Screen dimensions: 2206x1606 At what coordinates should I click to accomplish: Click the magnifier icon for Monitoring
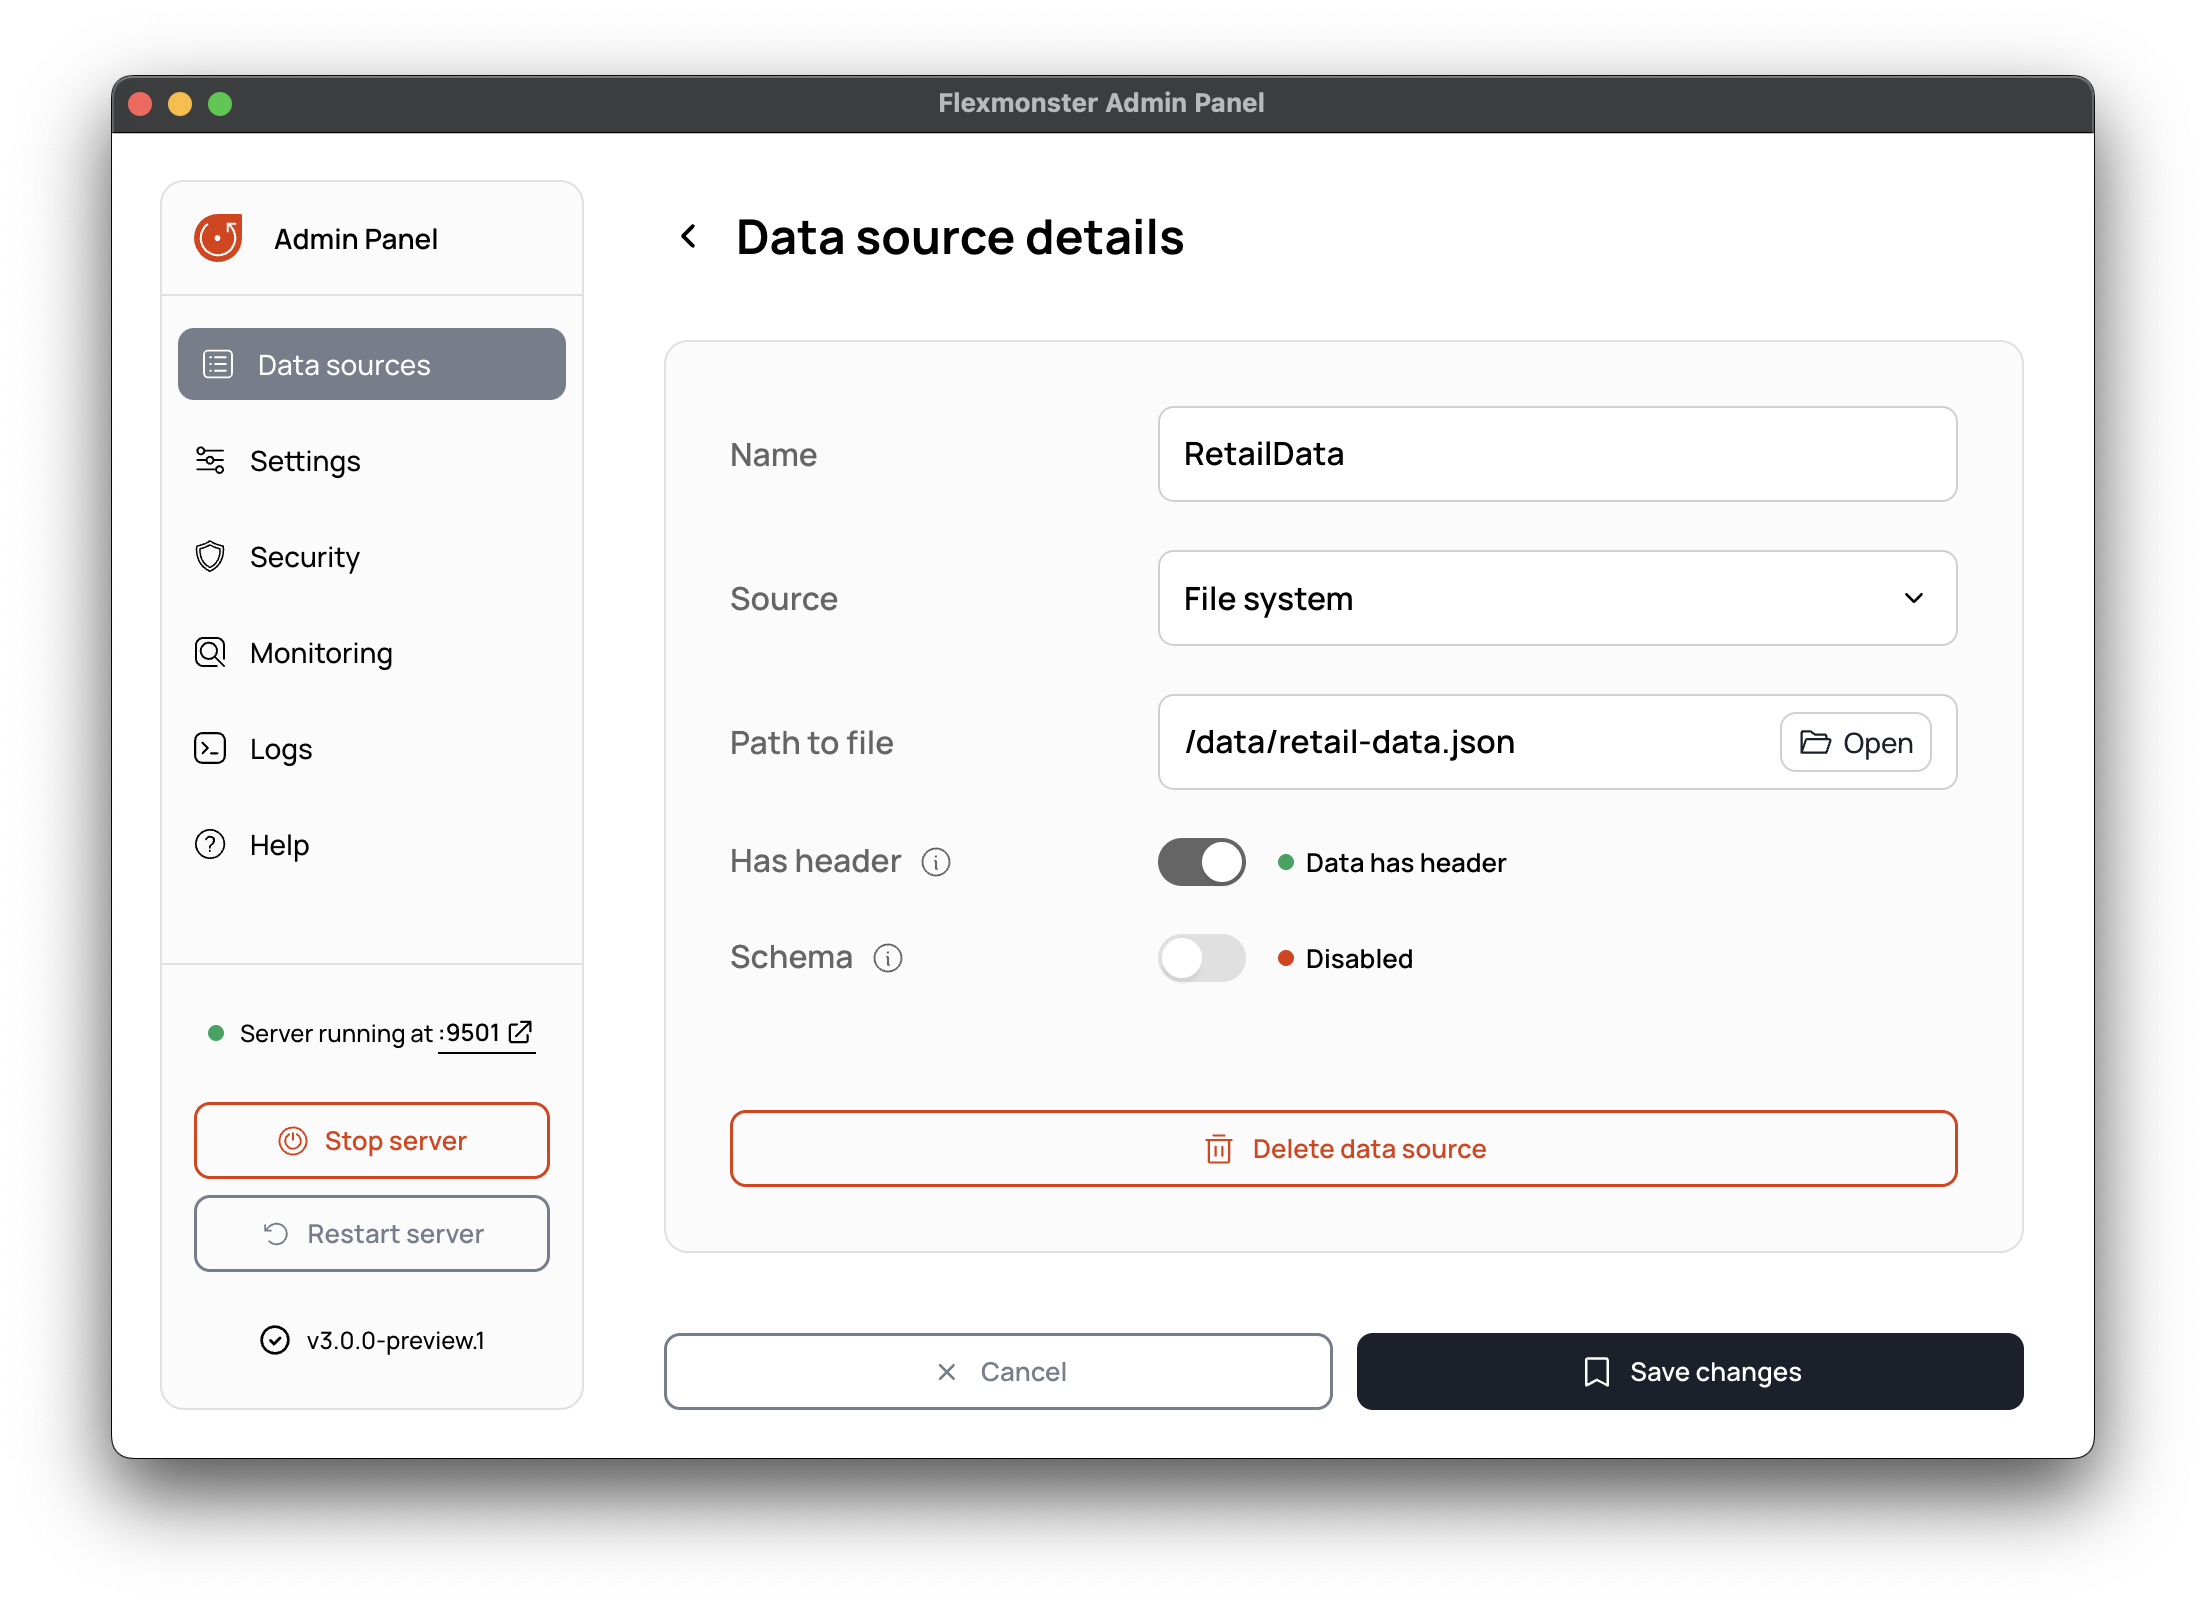click(210, 653)
